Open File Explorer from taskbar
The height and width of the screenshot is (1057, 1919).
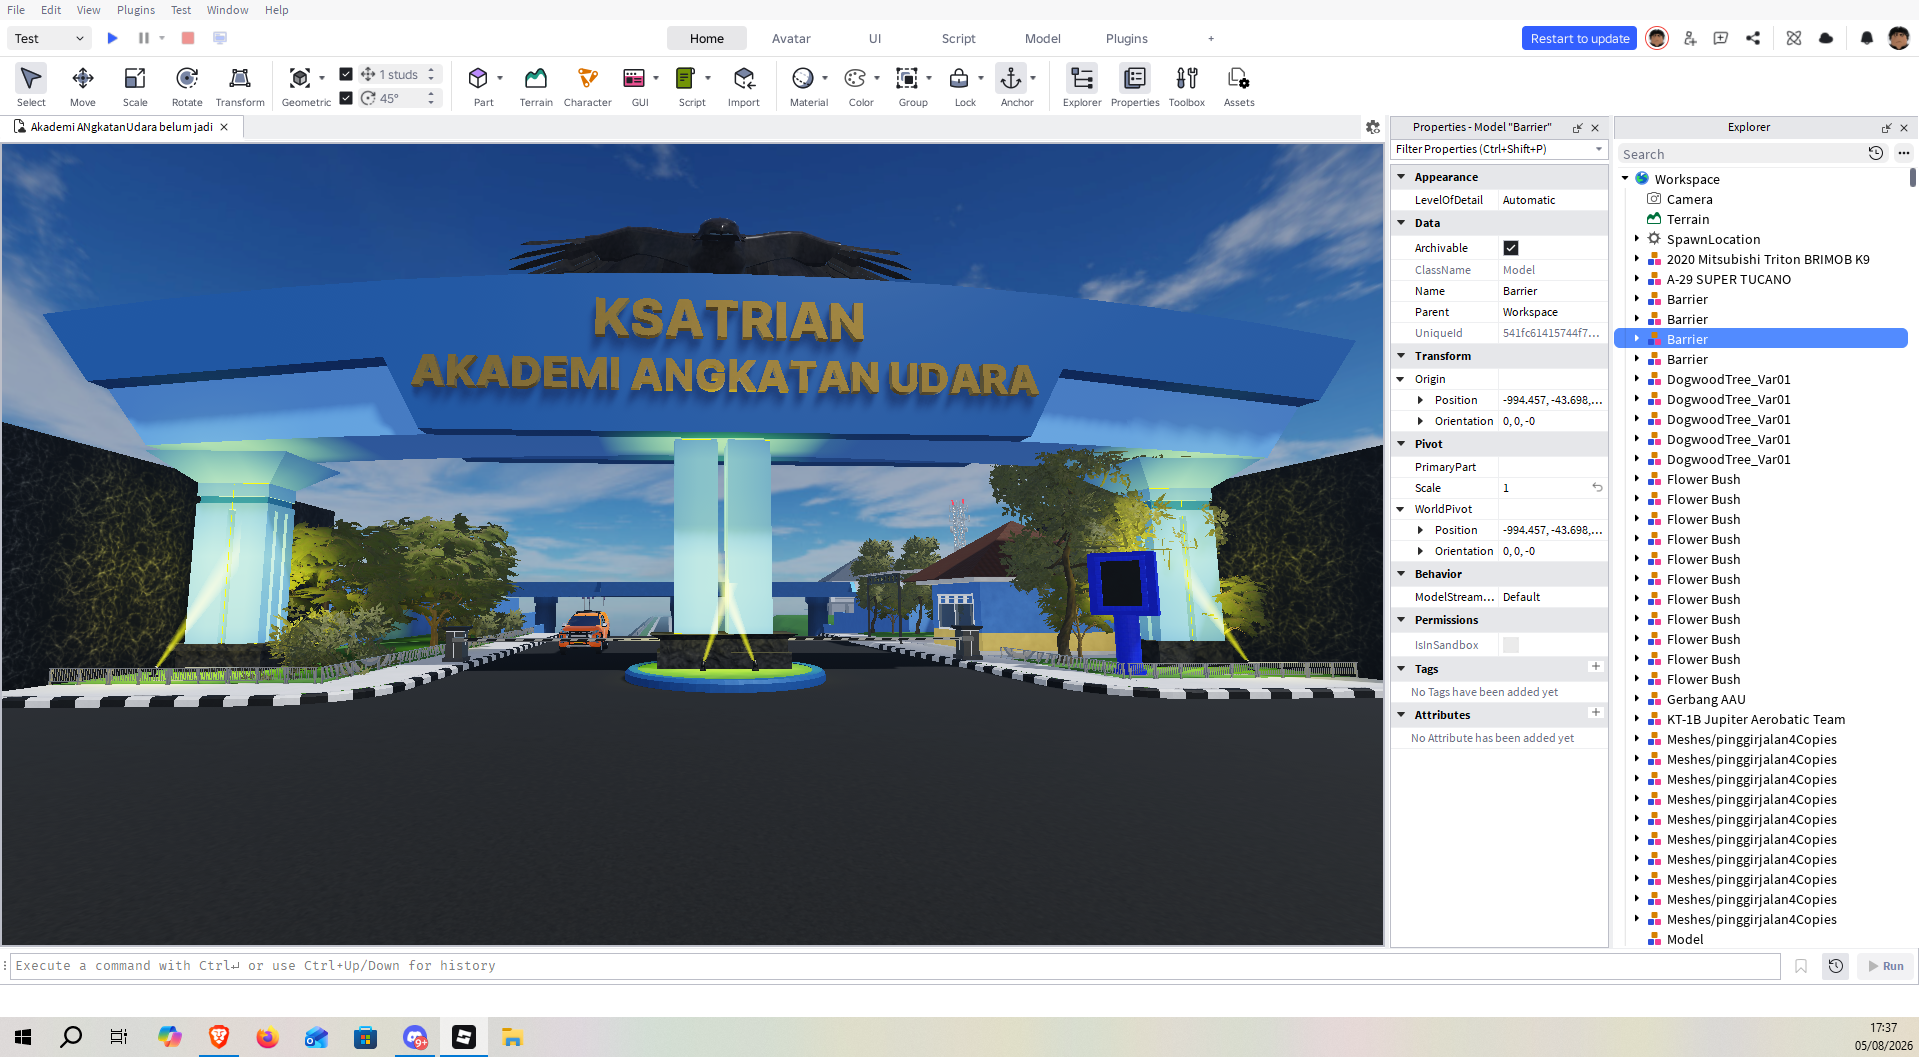[x=512, y=1037]
